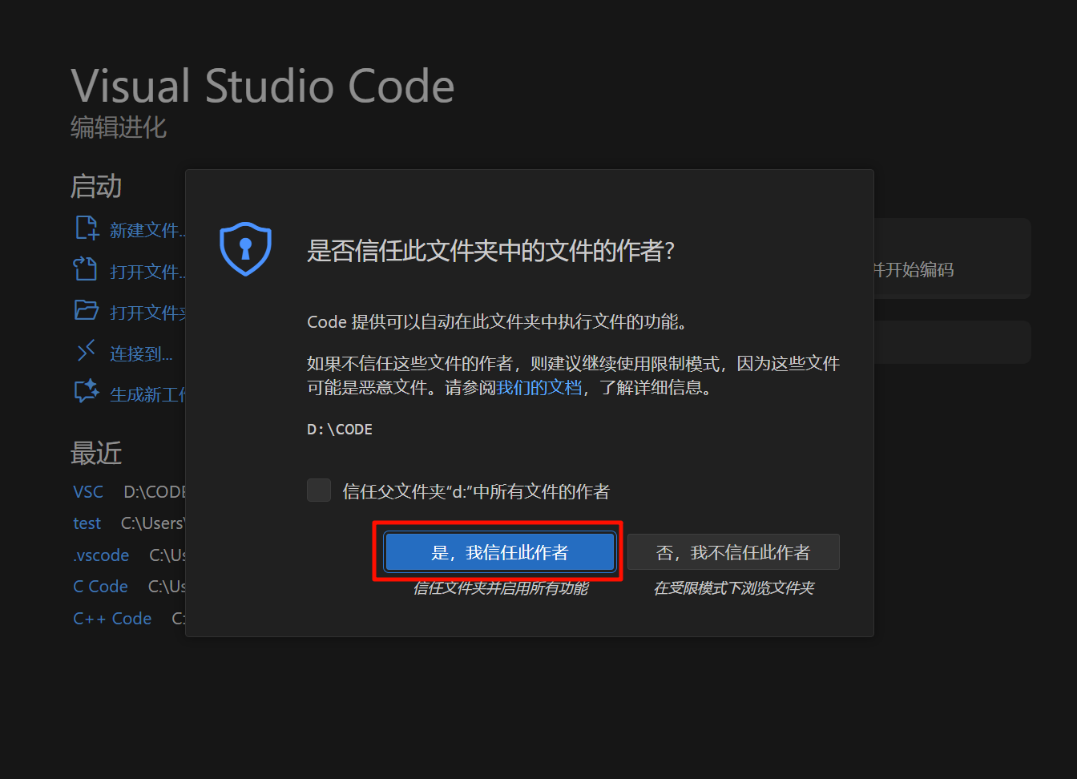Open recent folder C Code
The width and height of the screenshot is (1077, 779).
pos(100,587)
